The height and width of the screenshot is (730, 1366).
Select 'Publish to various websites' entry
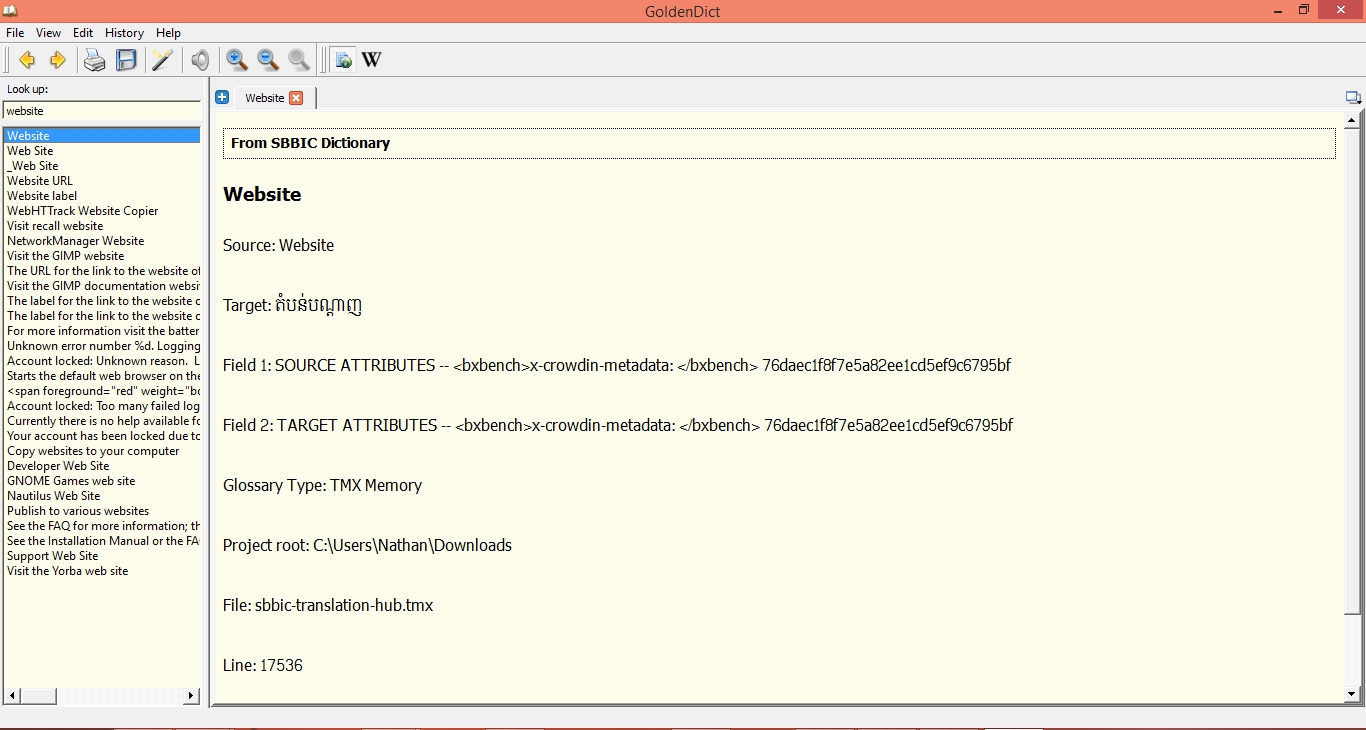point(102,511)
